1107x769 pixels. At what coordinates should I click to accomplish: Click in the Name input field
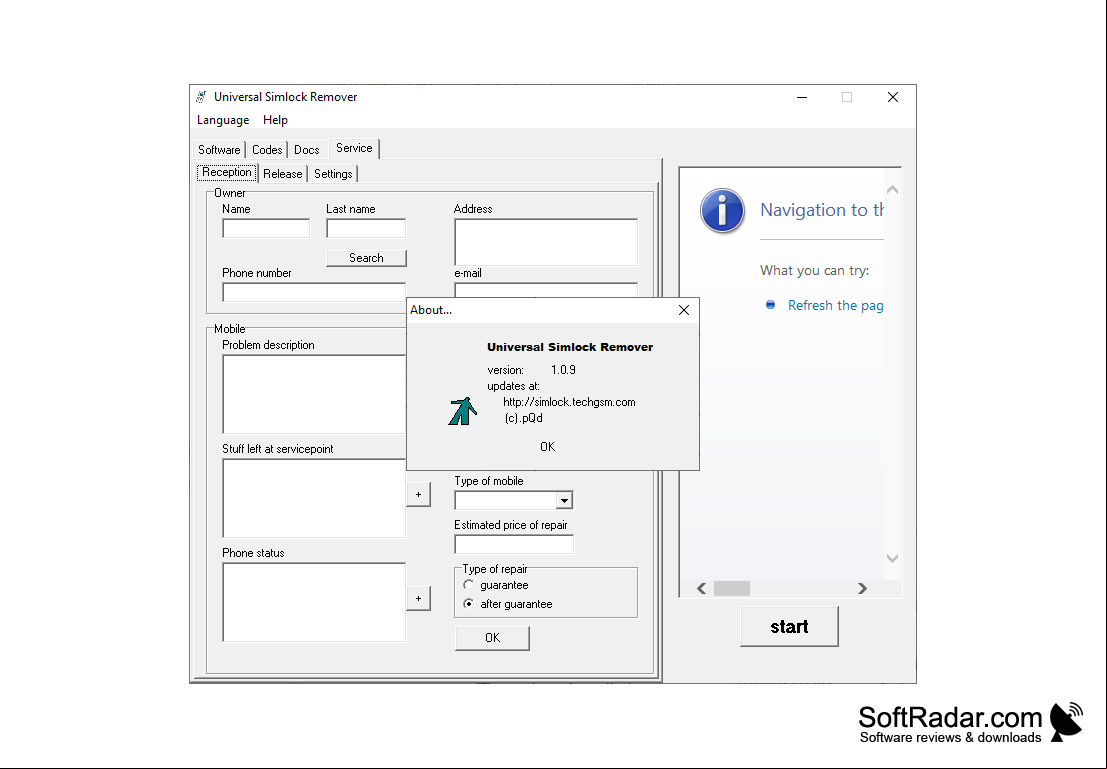266,228
